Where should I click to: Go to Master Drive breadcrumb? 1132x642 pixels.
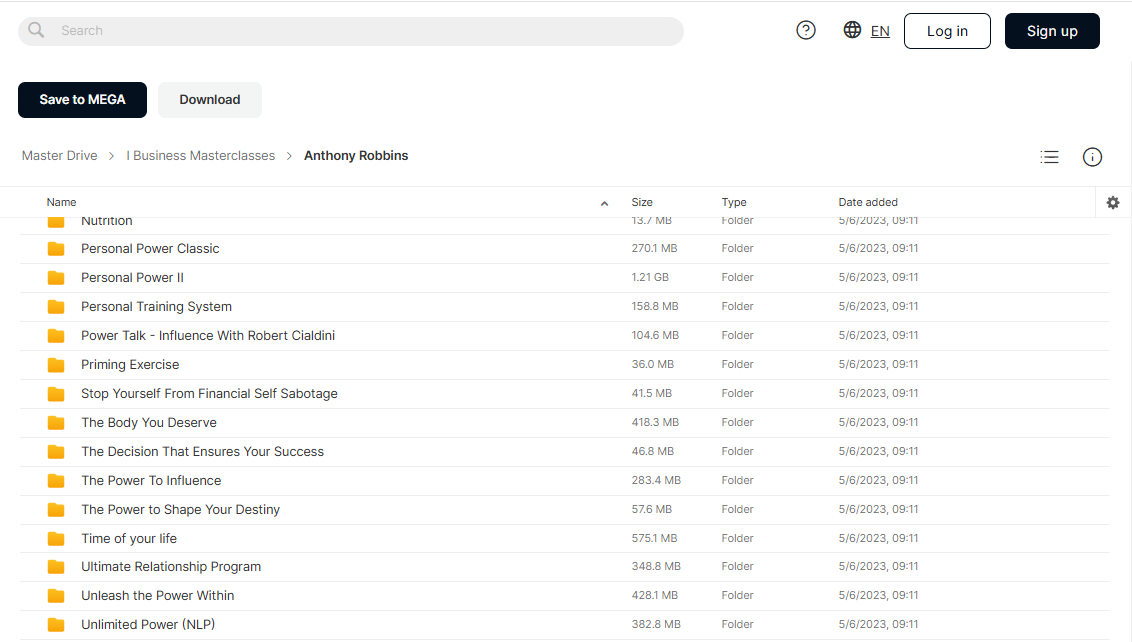[59, 156]
